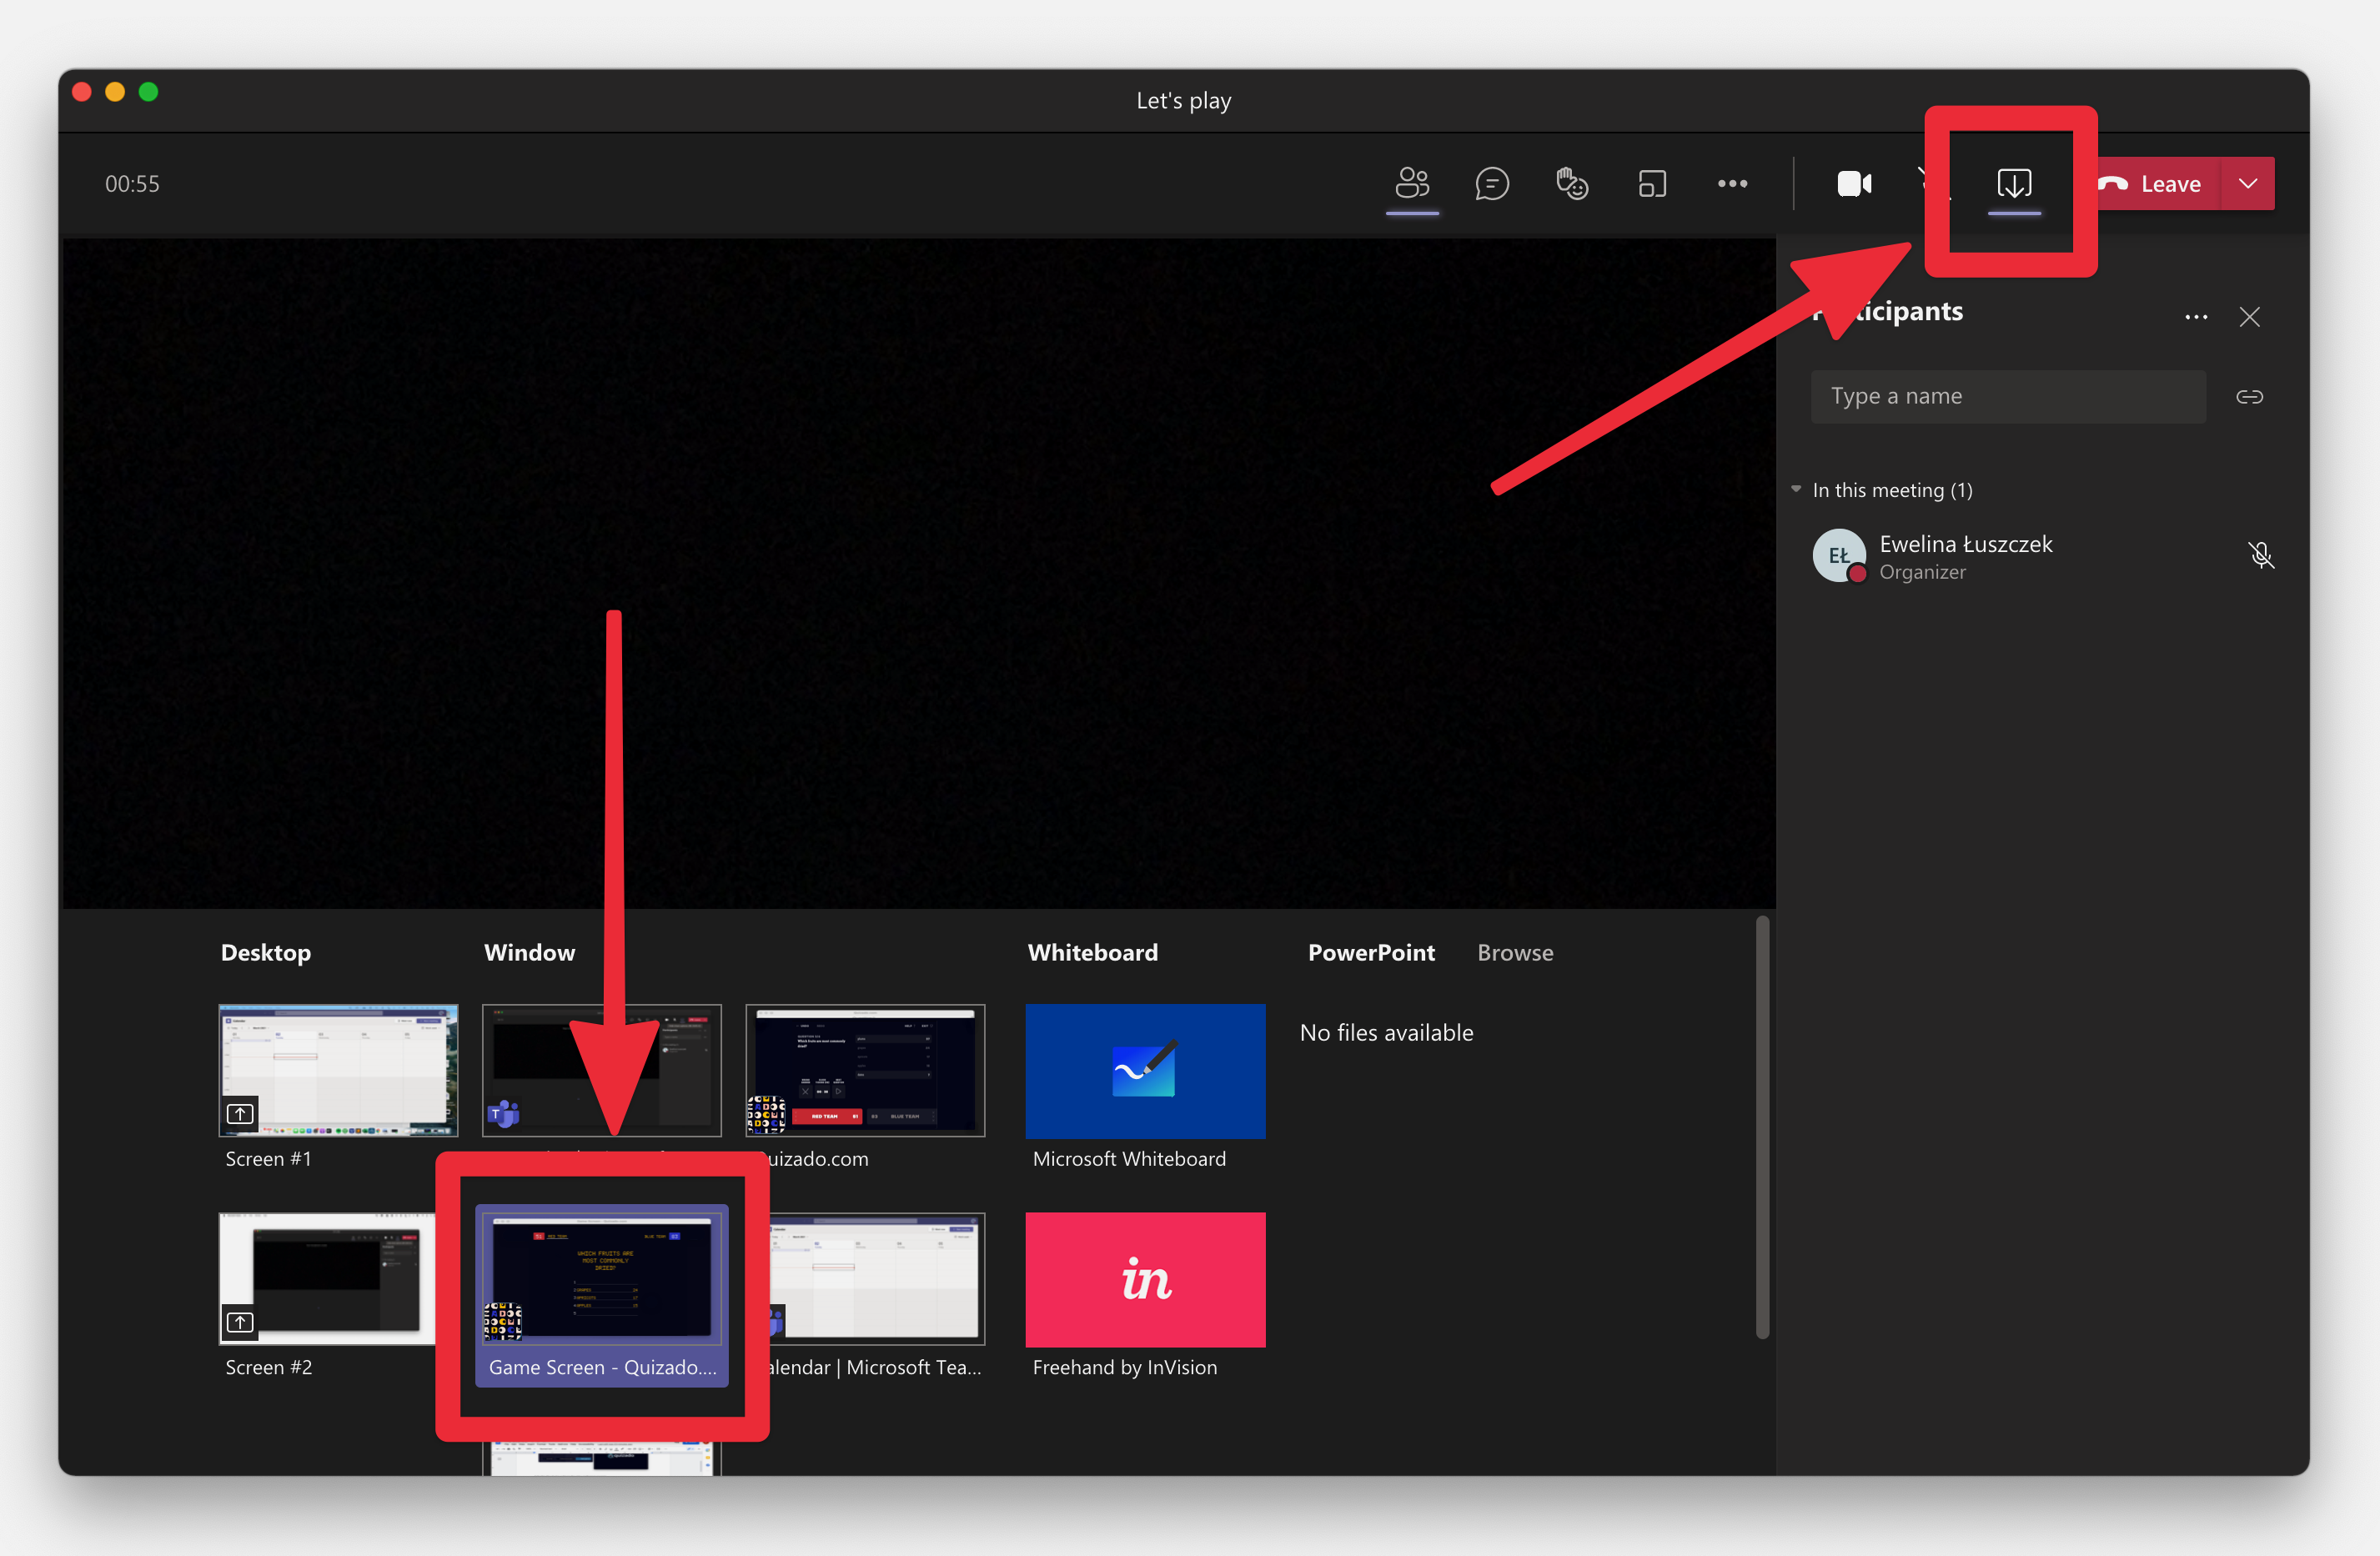Click the share content tray icon

click(x=2014, y=184)
